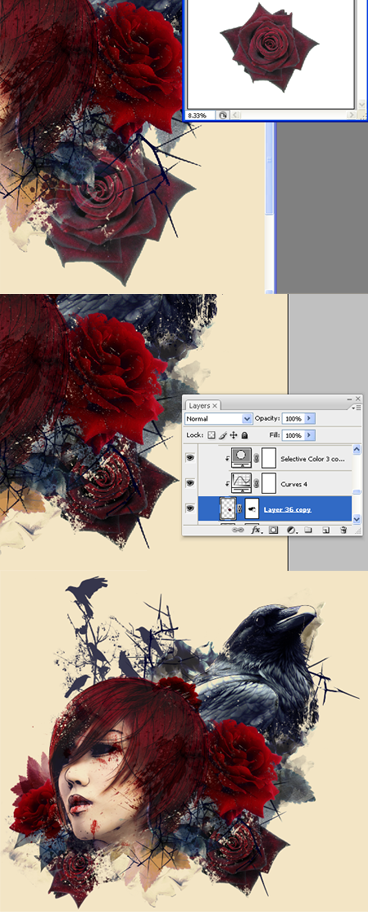
Task: Click the rose image in document window
Action: [269, 48]
